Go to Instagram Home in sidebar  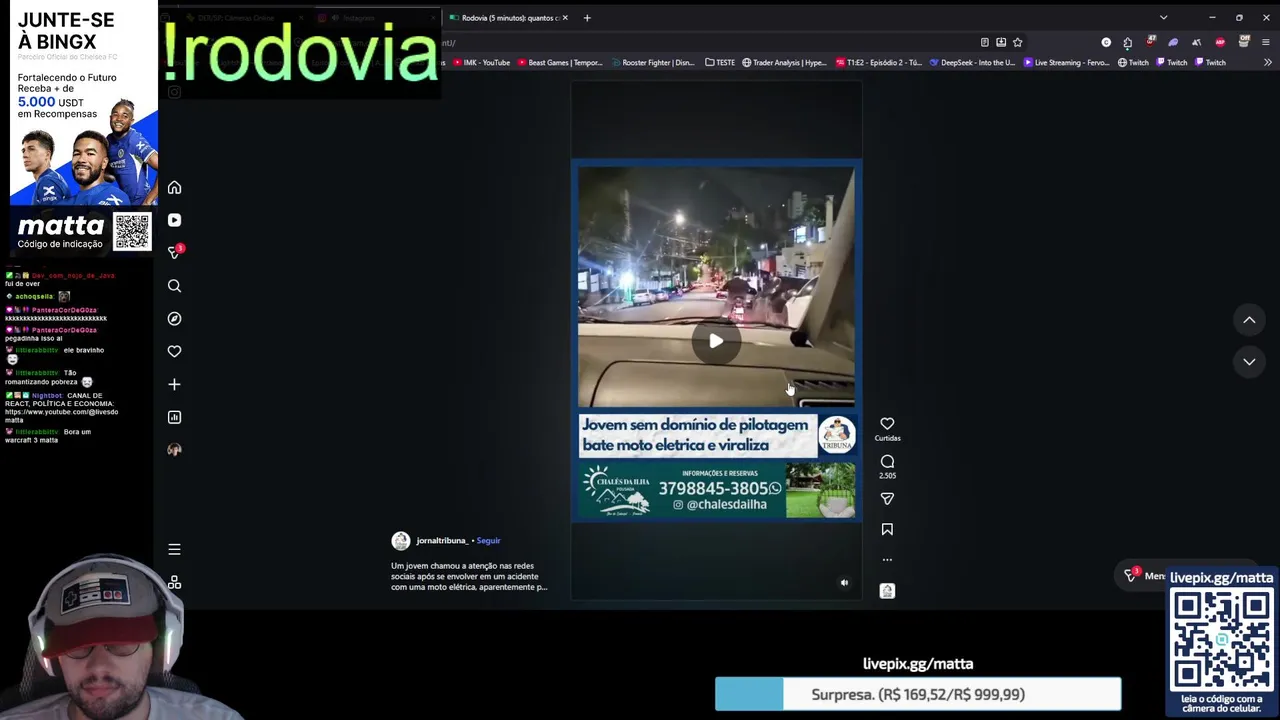coord(174,188)
